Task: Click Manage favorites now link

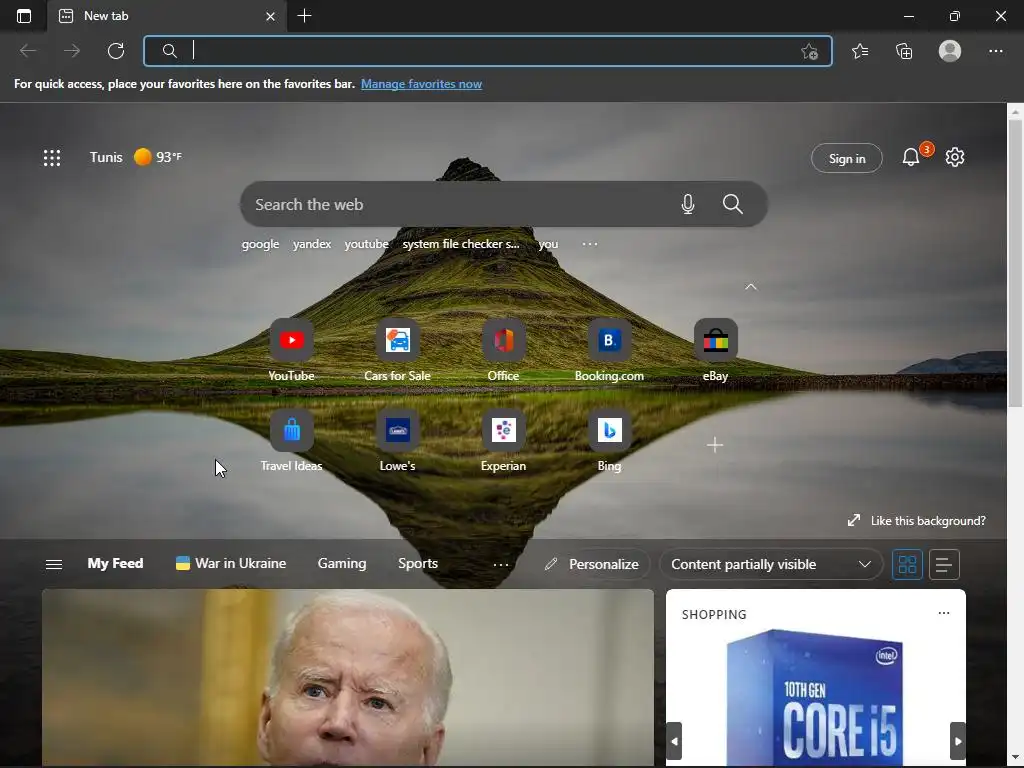Action: [421, 84]
